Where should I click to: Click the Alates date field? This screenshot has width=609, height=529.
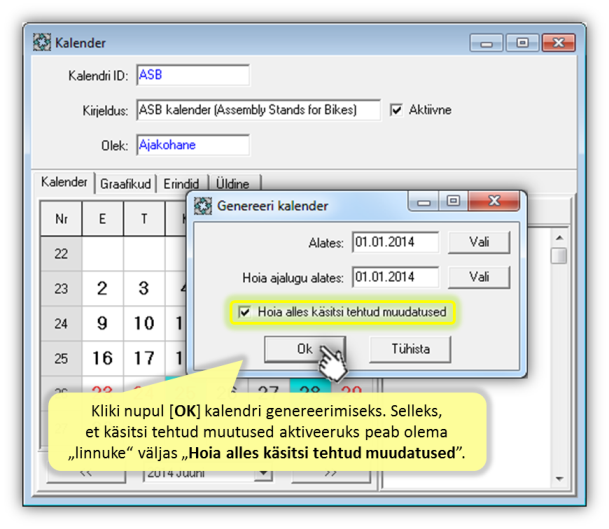click(x=395, y=242)
